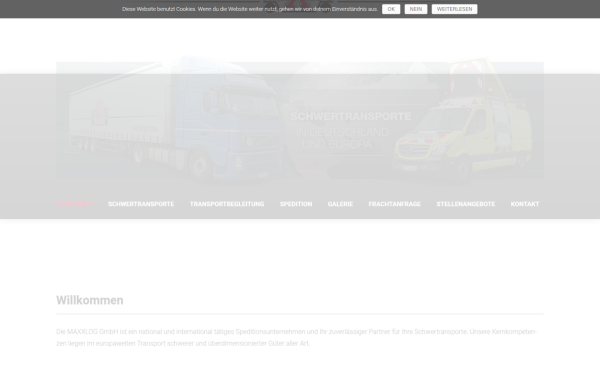This screenshot has width=600, height=375.
Task: Click the cookie notice text
Action: click(x=249, y=9)
